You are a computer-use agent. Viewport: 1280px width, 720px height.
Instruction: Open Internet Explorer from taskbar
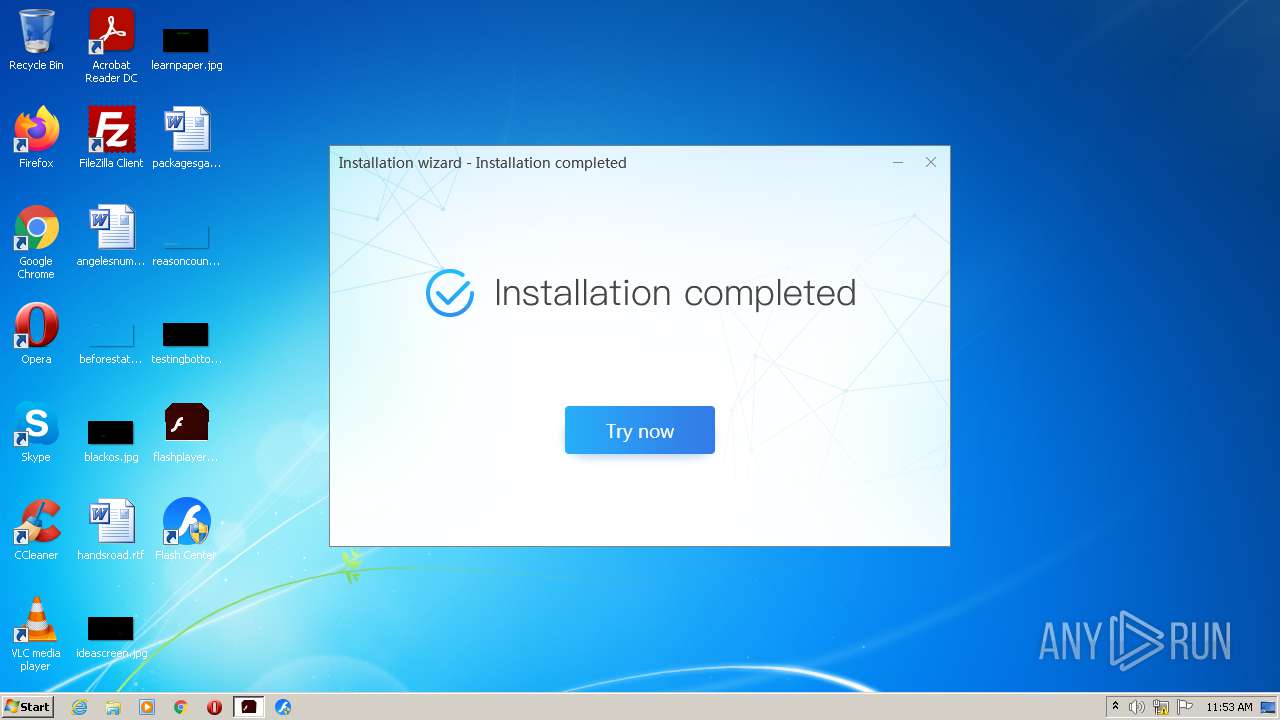coord(79,707)
